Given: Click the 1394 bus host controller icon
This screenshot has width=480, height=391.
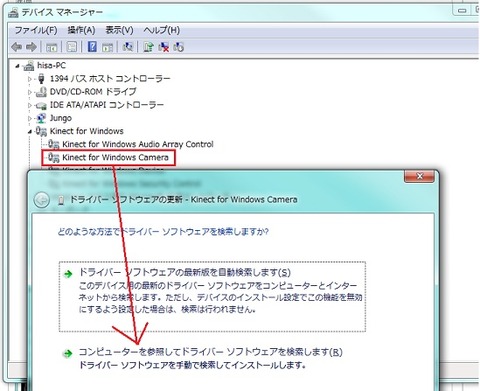Looking at the screenshot, I should tap(41, 79).
